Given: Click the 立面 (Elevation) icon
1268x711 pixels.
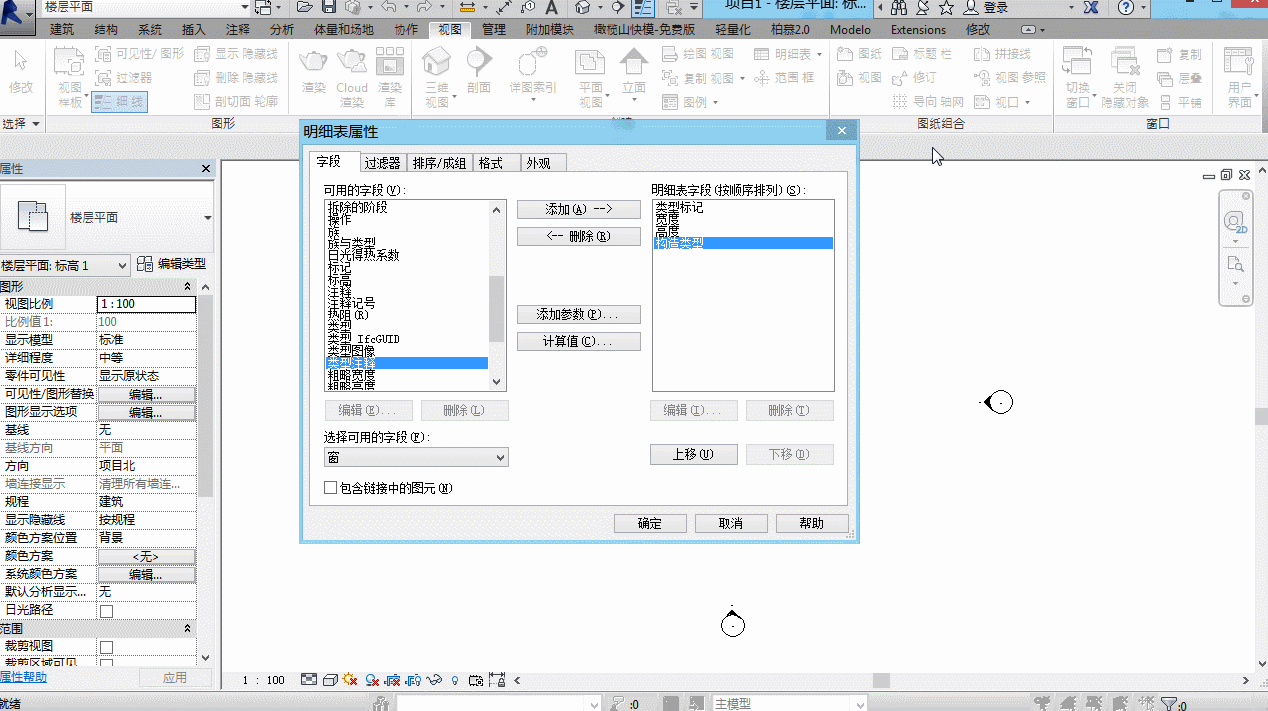Looking at the screenshot, I should (x=634, y=64).
